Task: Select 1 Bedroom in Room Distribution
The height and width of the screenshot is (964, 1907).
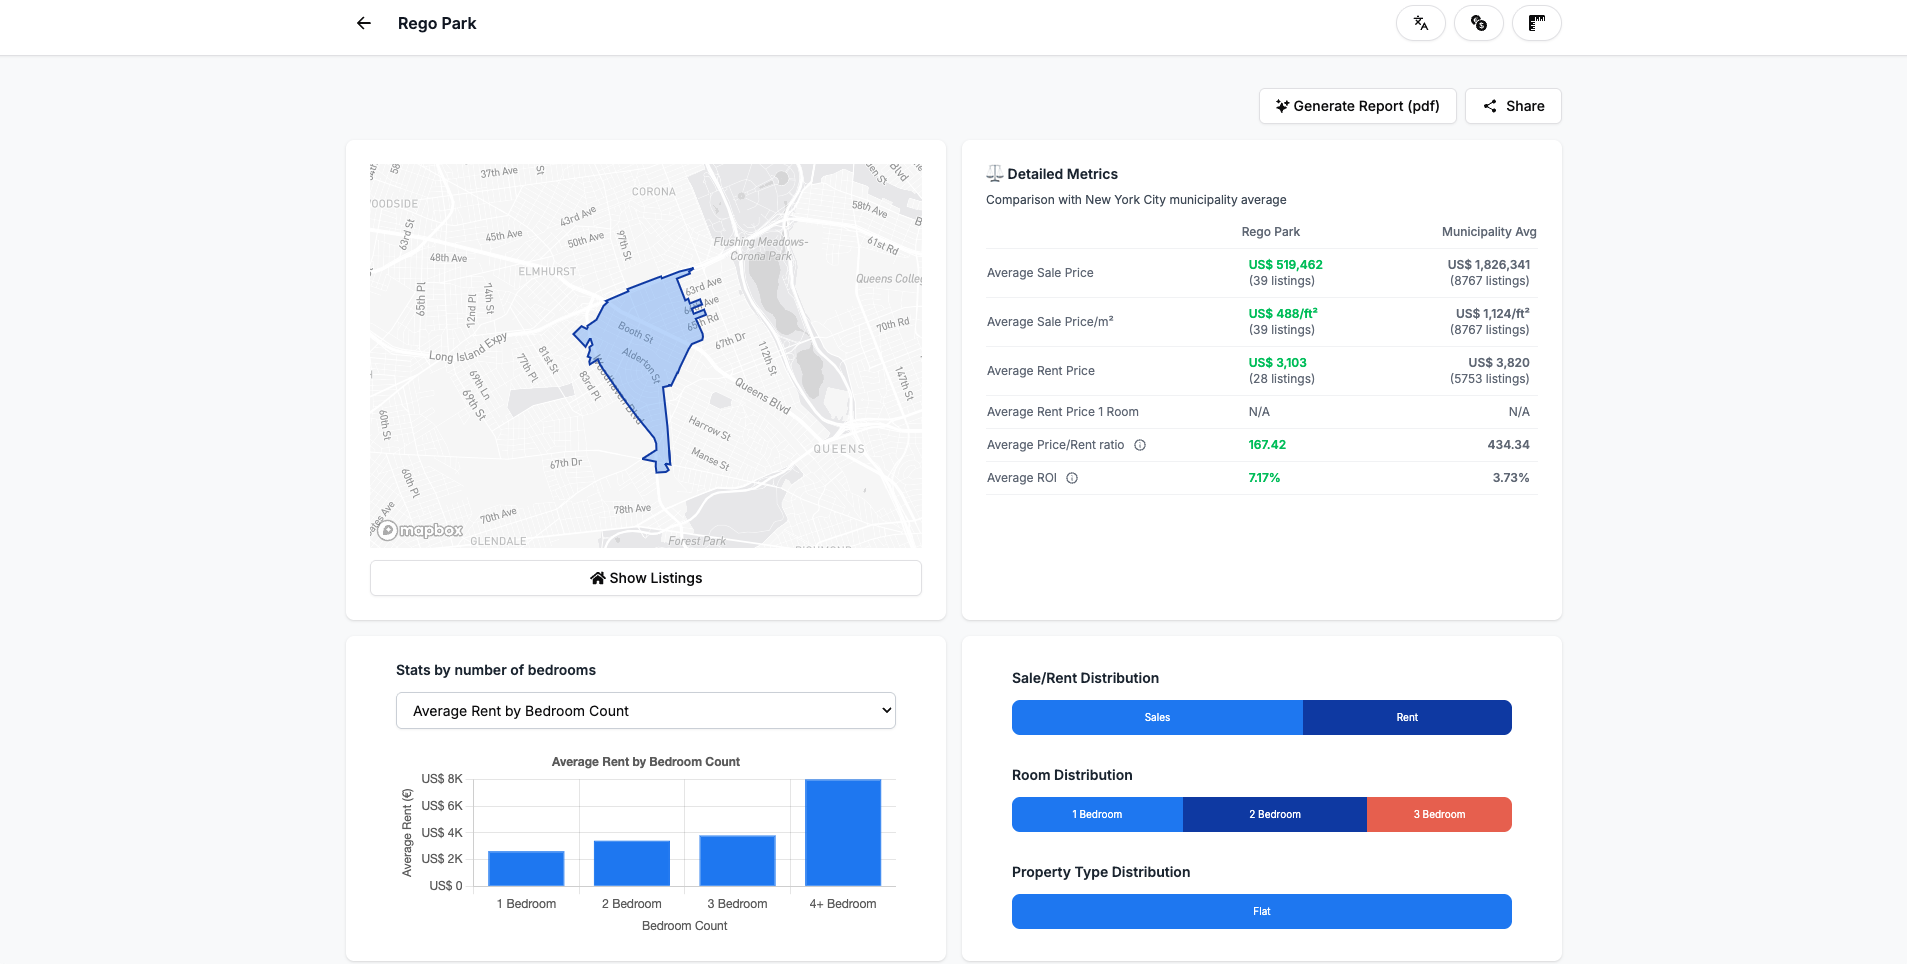Action: (x=1097, y=814)
